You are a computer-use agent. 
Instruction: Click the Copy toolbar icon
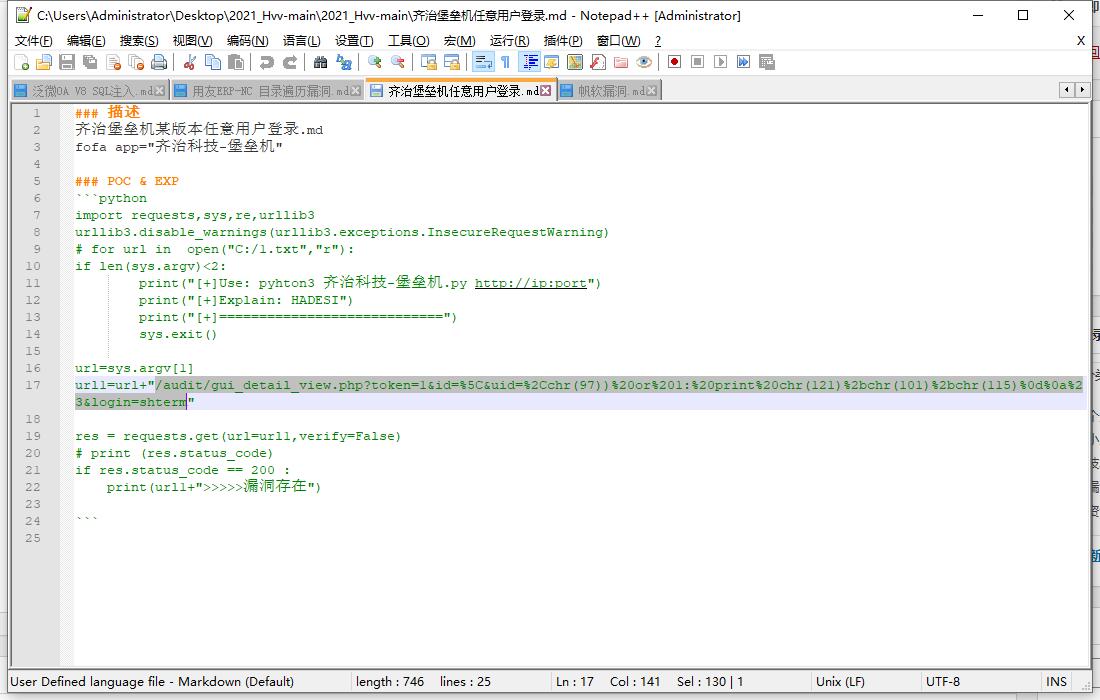[x=213, y=62]
